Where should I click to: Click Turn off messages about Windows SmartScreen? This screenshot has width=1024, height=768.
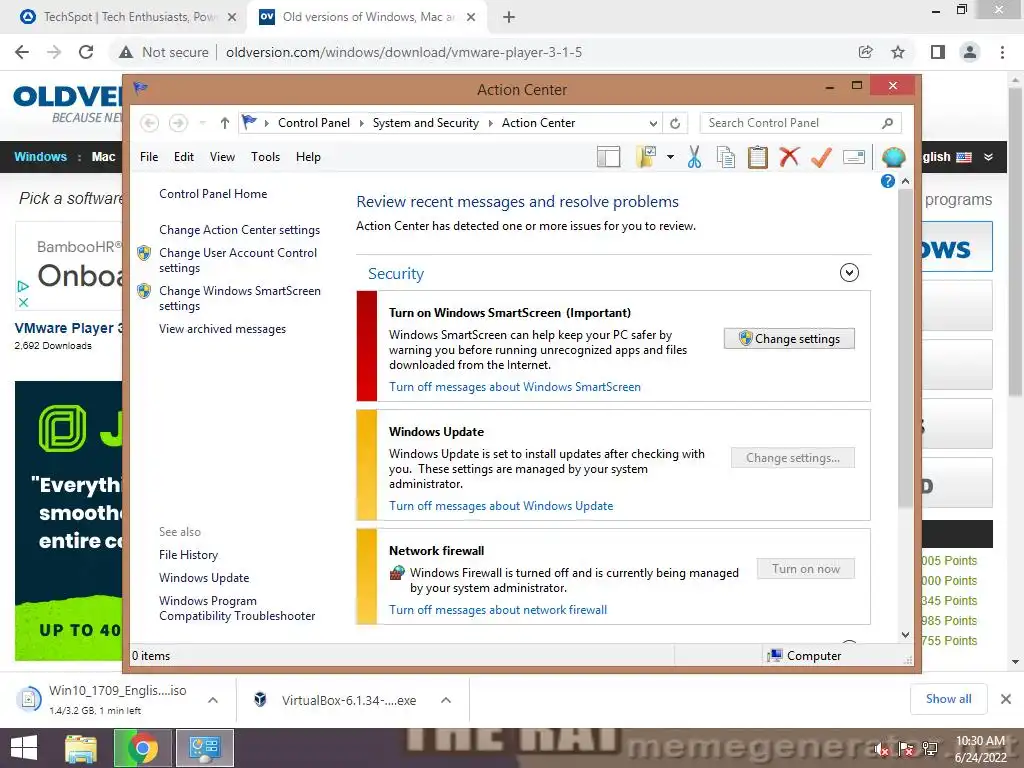click(515, 387)
